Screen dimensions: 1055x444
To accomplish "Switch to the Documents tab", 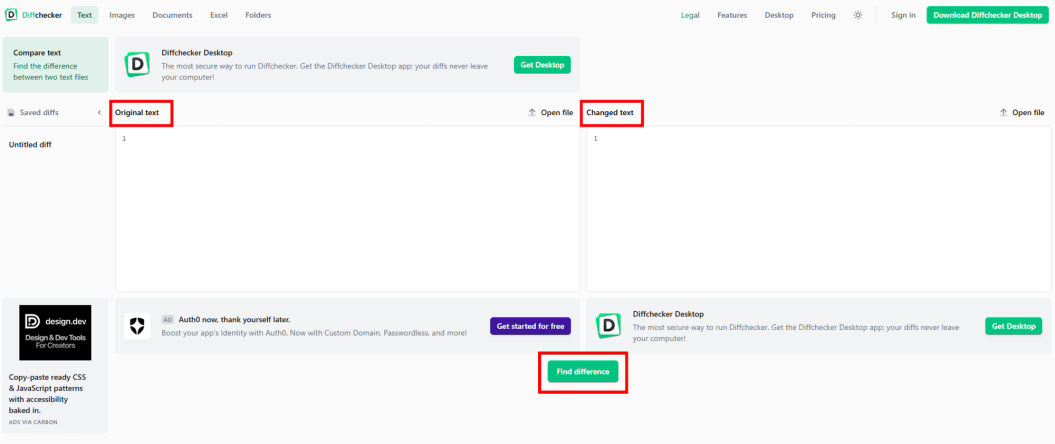I will click(172, 15).
